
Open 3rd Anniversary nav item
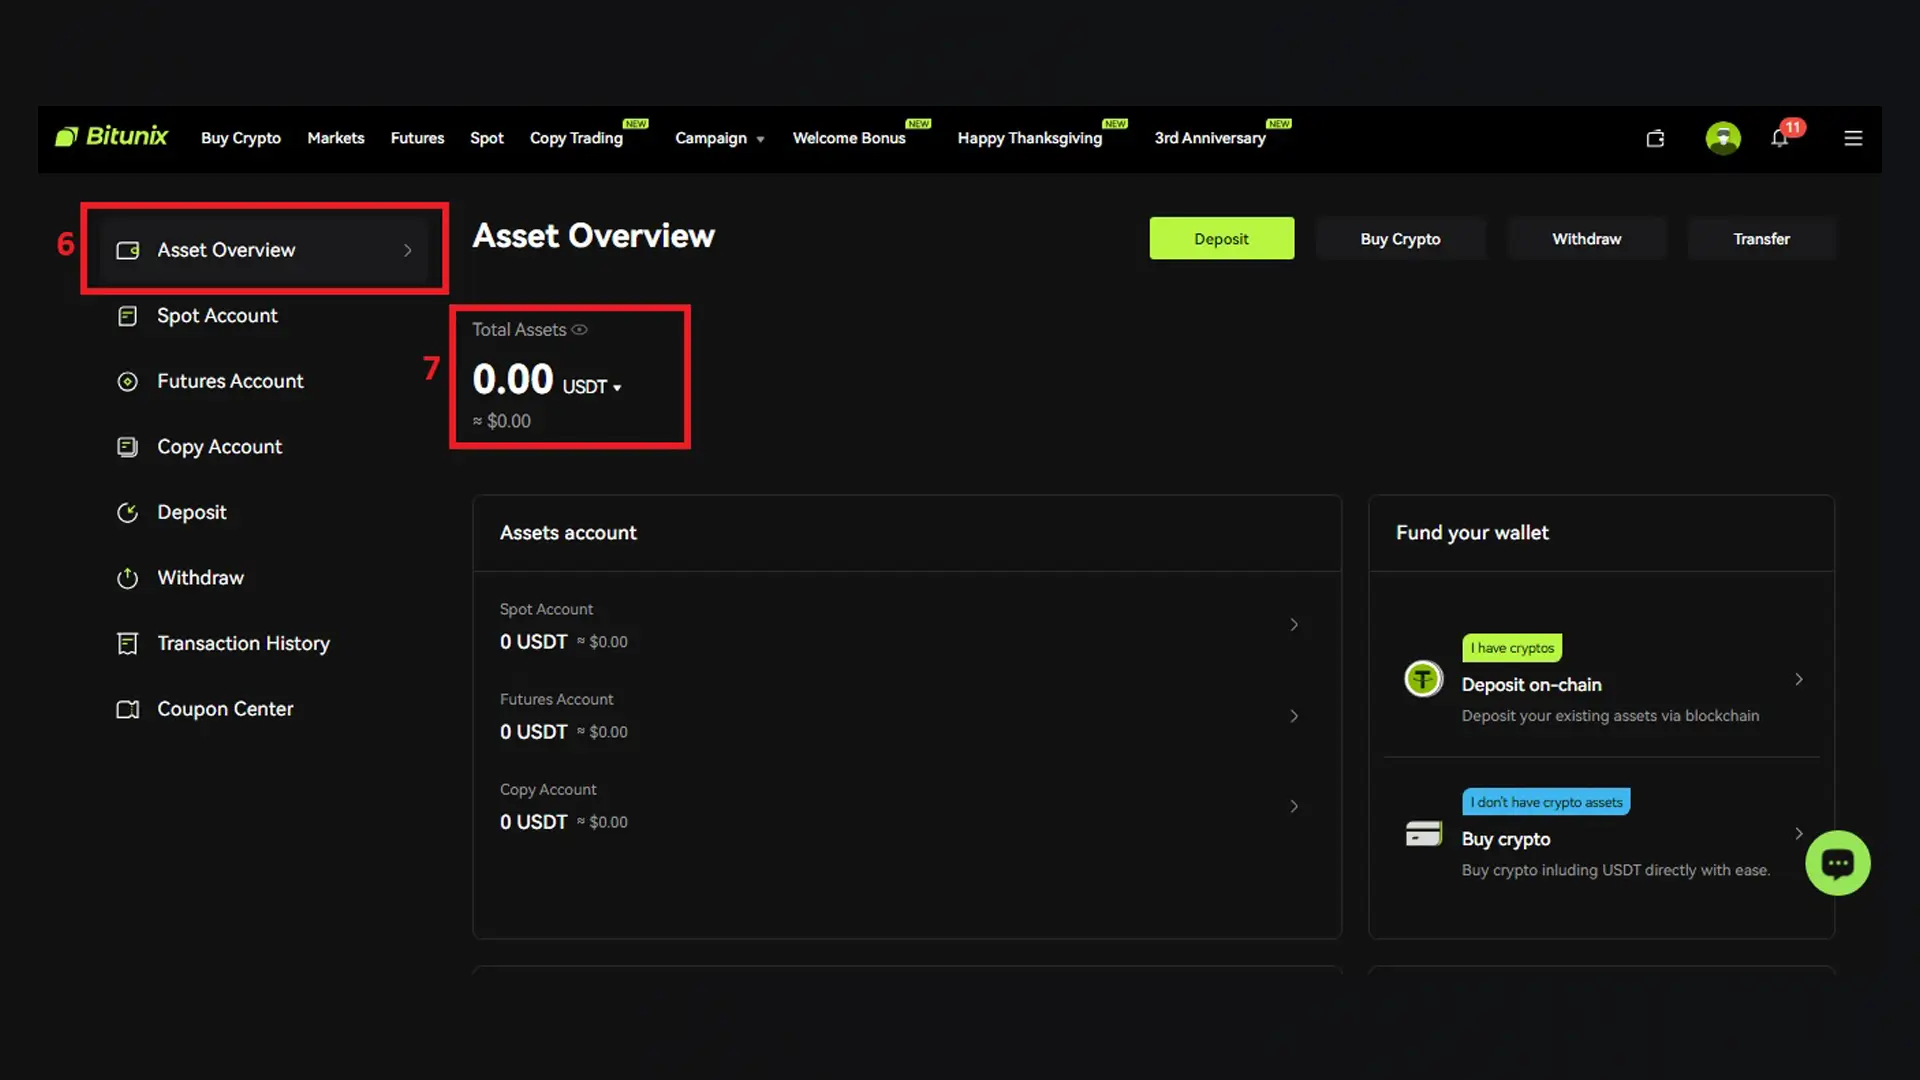click(1210, 138)
